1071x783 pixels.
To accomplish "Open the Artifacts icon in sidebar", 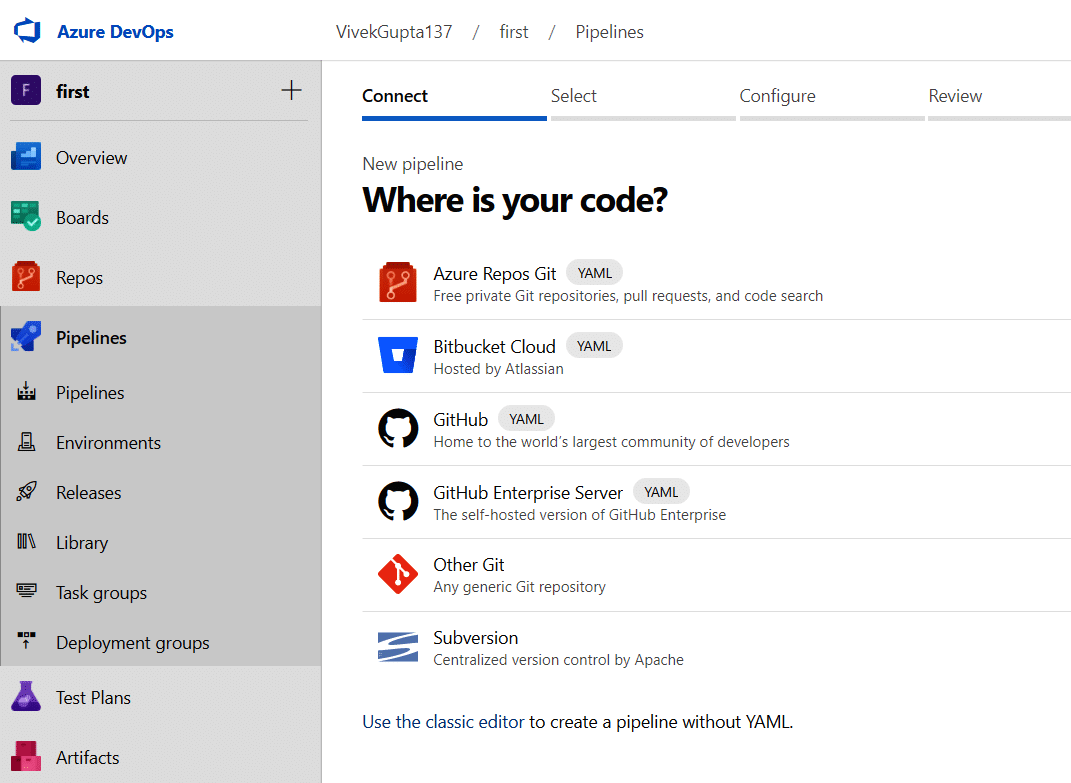I will tap(26, 757).
